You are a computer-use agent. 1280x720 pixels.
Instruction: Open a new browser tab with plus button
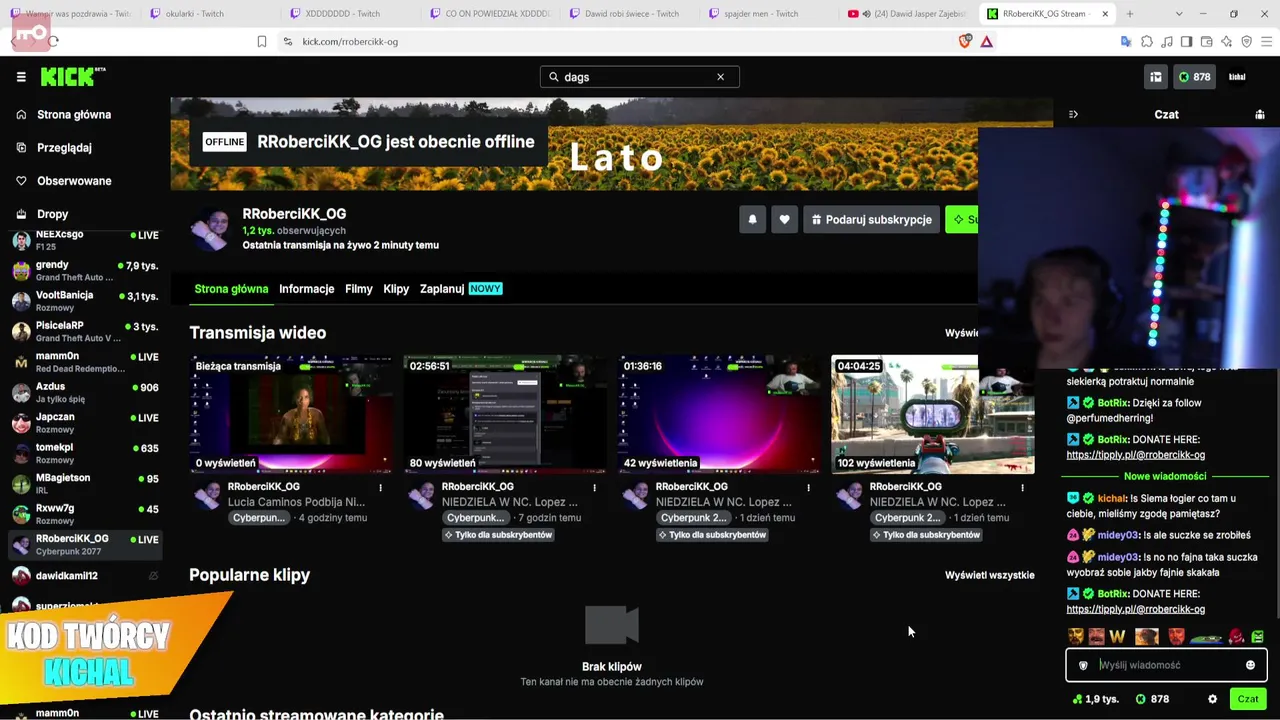tap(1130, 14)
